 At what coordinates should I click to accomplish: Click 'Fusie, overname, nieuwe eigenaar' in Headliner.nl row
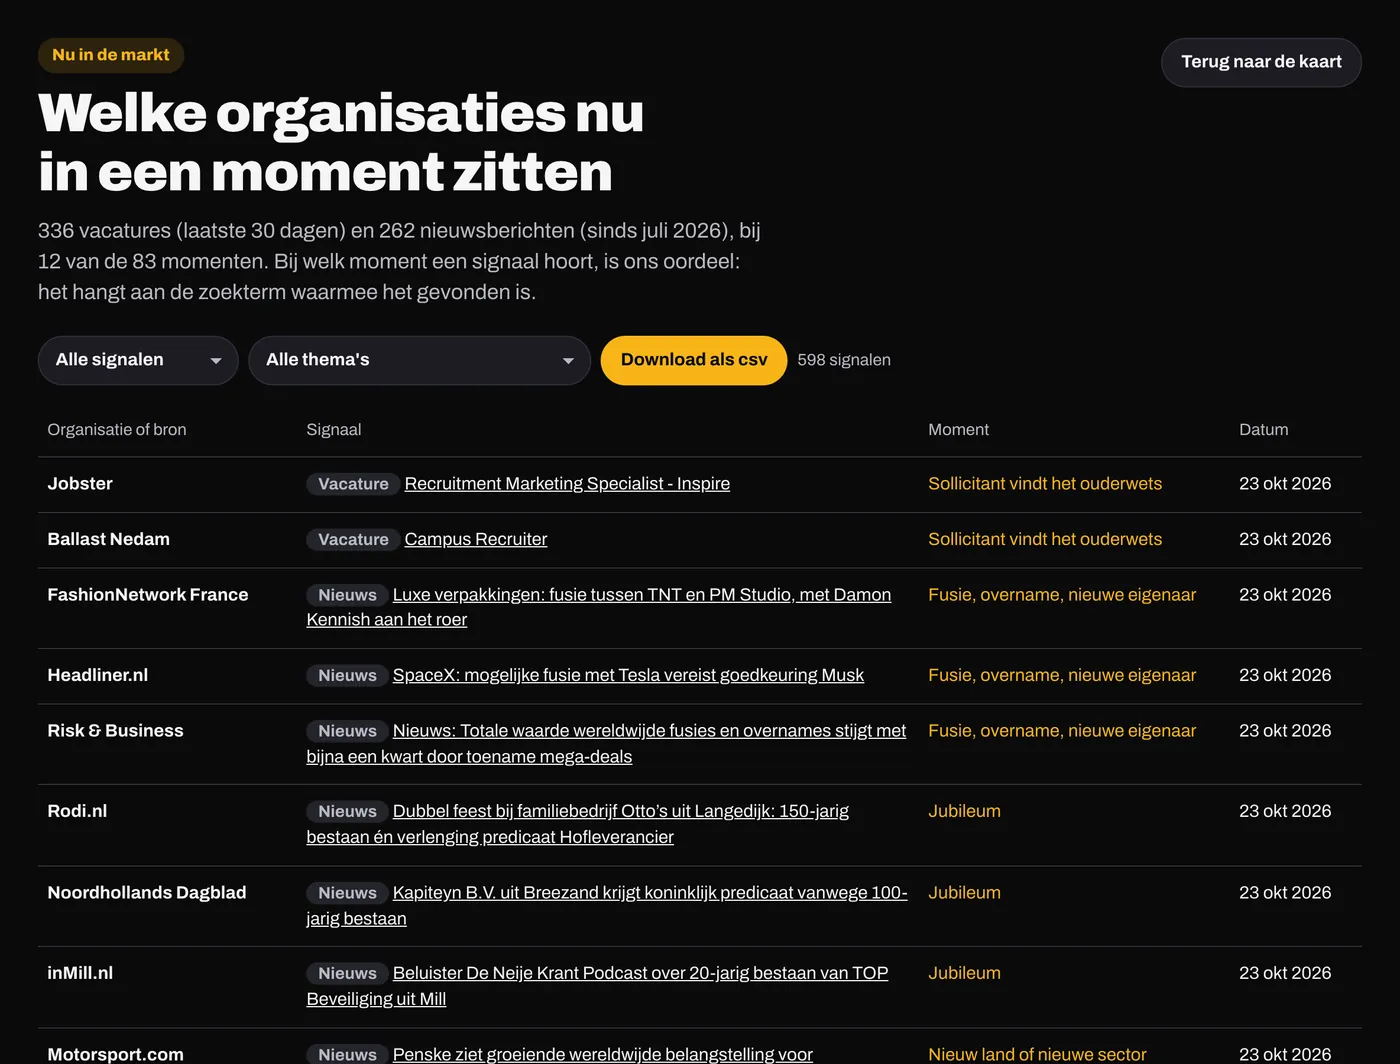1062,675
